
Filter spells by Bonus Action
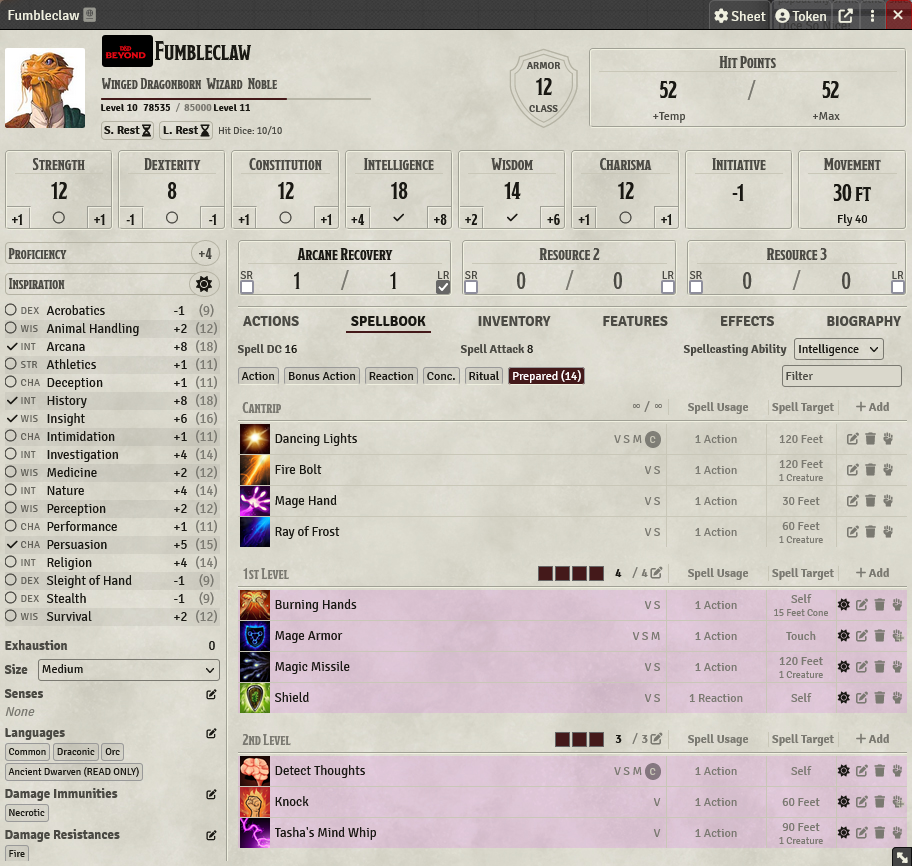pos(322,376)
